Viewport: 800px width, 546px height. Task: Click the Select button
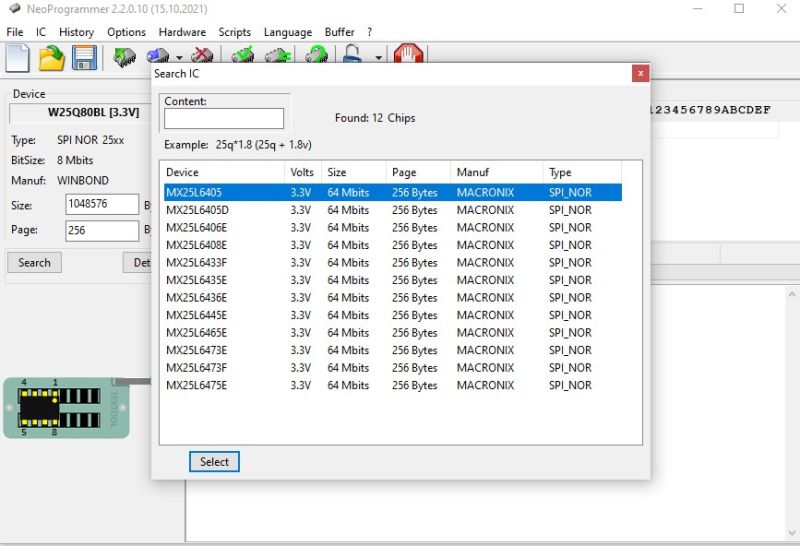pyautogui.click(x=214, y=462)
